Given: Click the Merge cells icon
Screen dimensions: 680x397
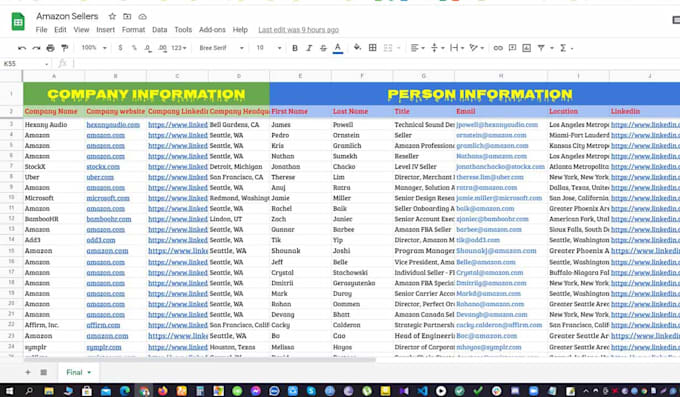Looking at the screenshot, I should tap(388, 48).
